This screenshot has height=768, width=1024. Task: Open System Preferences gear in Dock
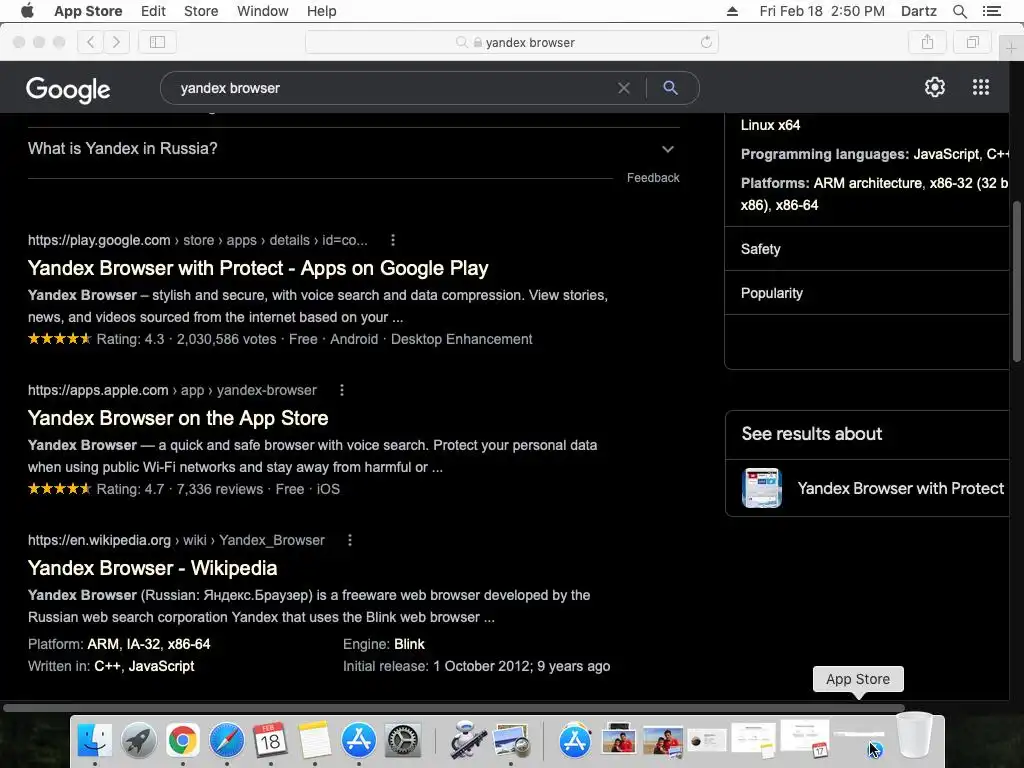[x=402, y=740]
